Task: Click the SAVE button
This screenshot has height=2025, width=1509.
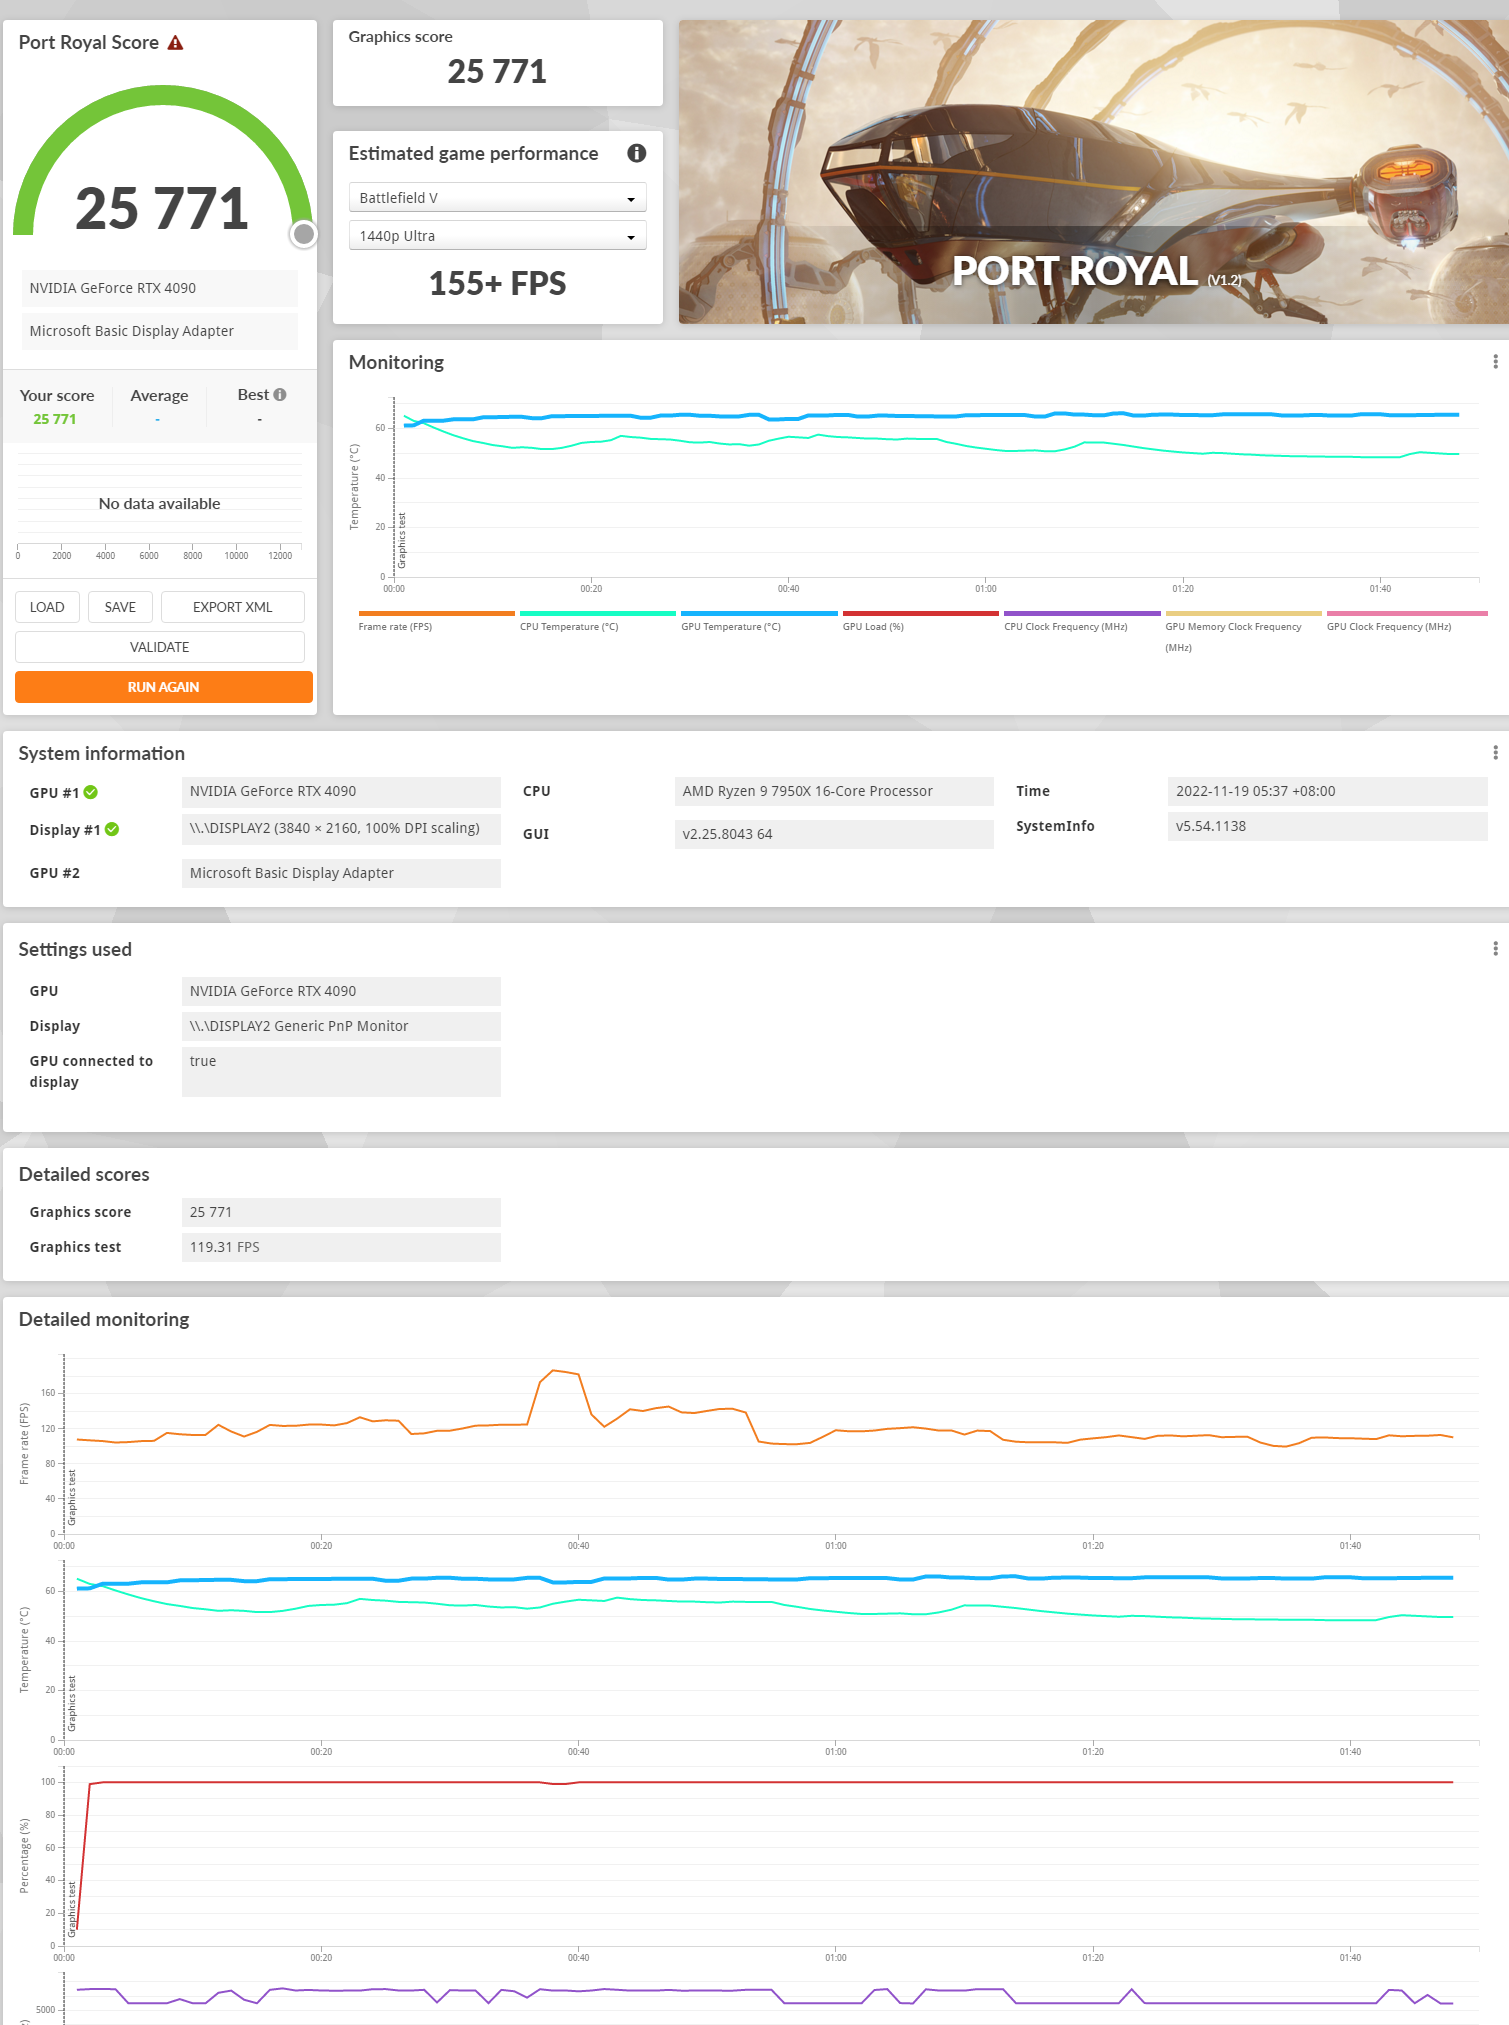Action: [x=120, y=607]
